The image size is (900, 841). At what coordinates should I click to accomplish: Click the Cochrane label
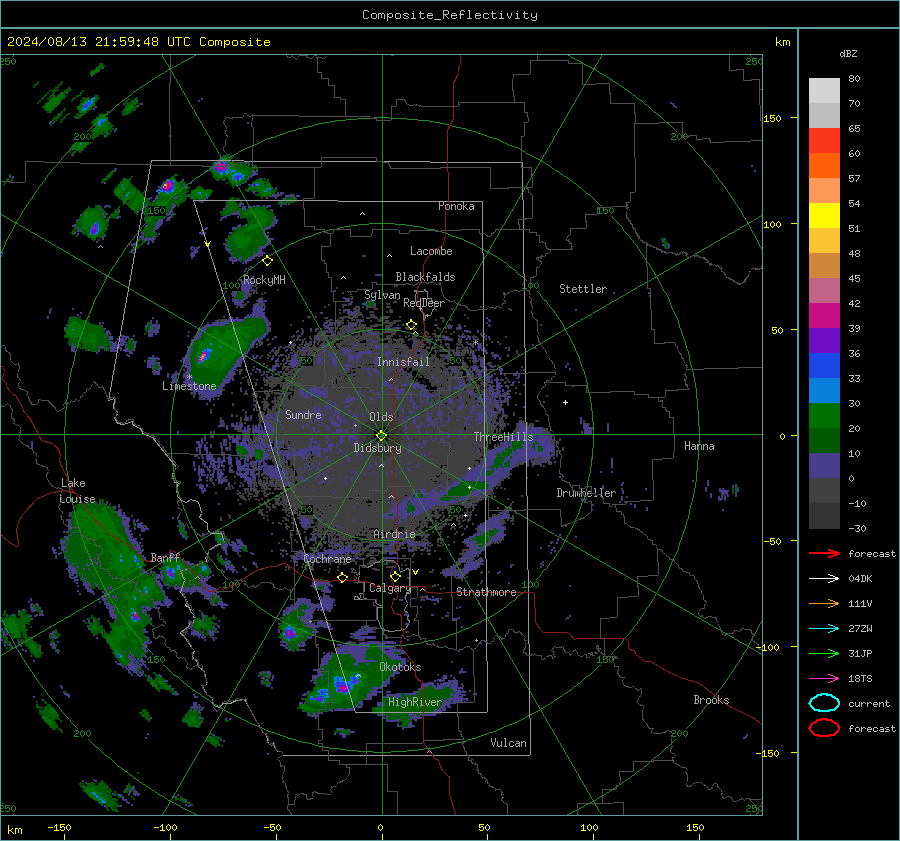pos(327,559)
